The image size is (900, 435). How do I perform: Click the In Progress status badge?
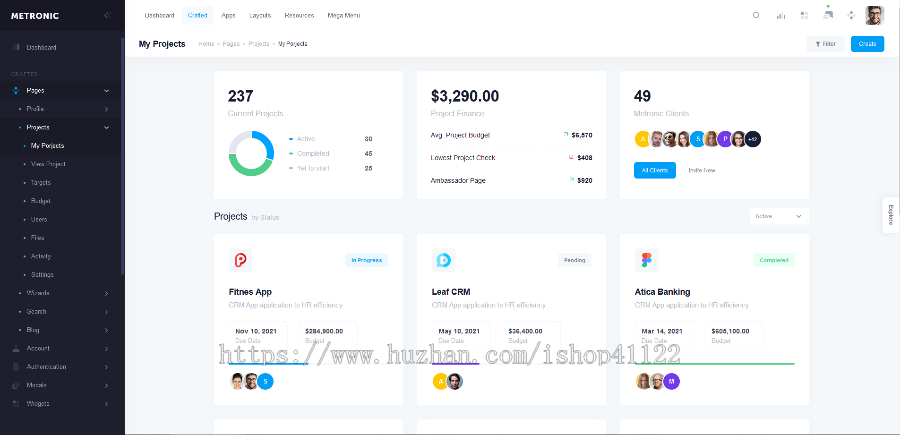point(367,260)
